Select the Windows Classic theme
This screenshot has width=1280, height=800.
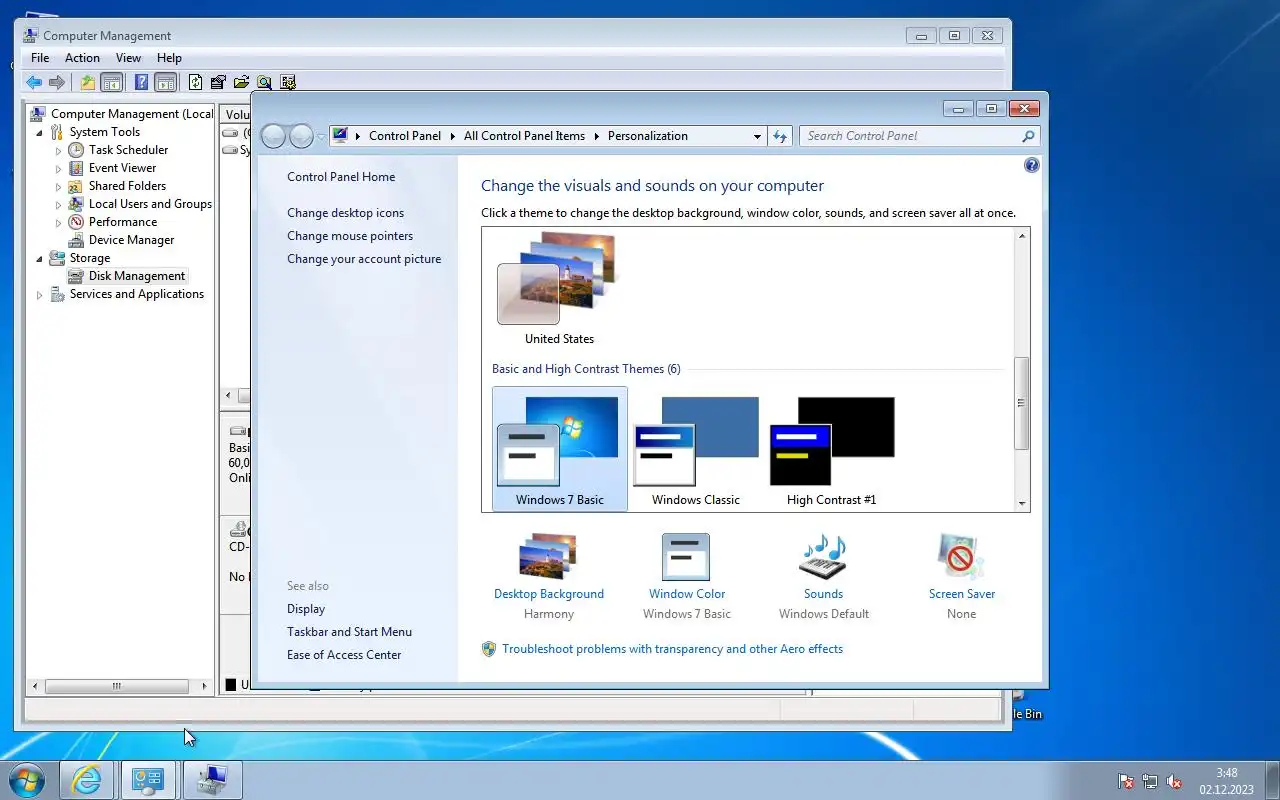pos(696,449)
